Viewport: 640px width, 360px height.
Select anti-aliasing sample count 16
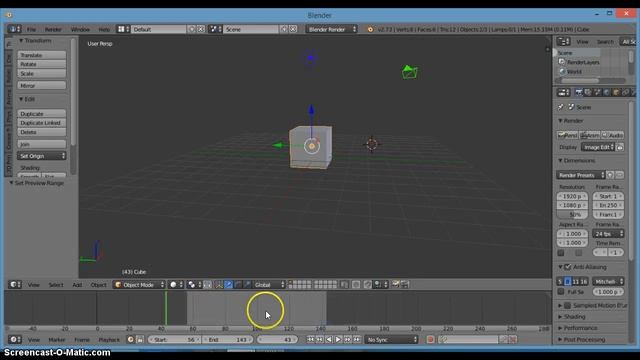pos(584,281)
